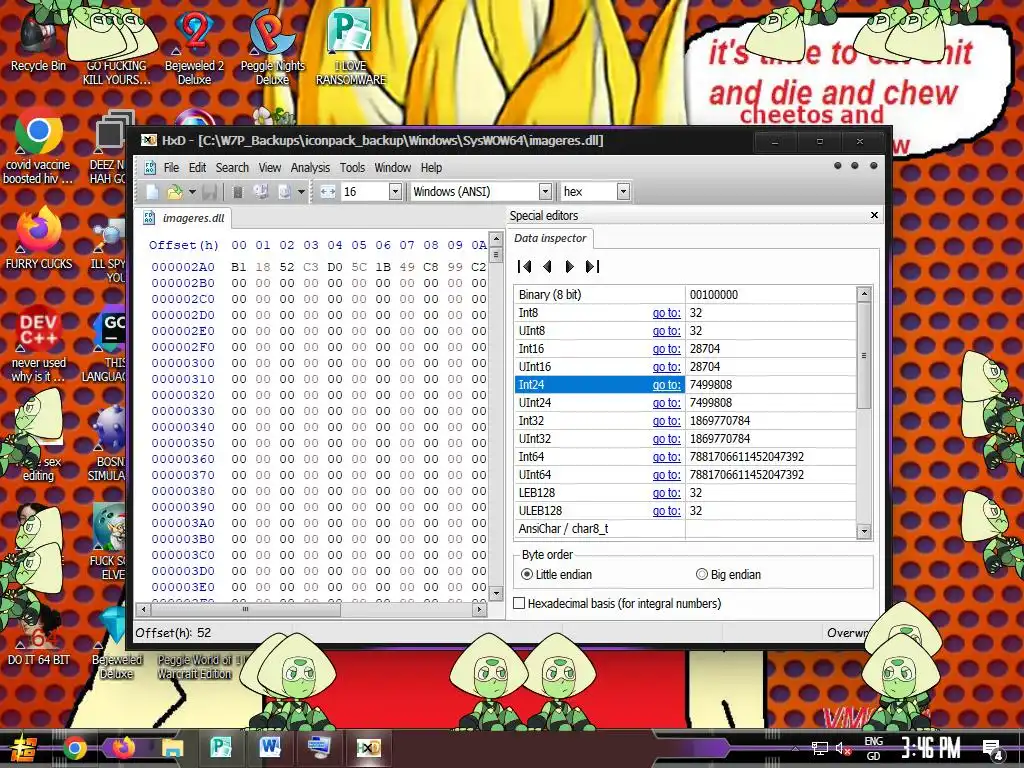This screenshot has width=1024, height=768.
Task: Open dropdown arrow next to Open icon
Action: coord(192,192)
